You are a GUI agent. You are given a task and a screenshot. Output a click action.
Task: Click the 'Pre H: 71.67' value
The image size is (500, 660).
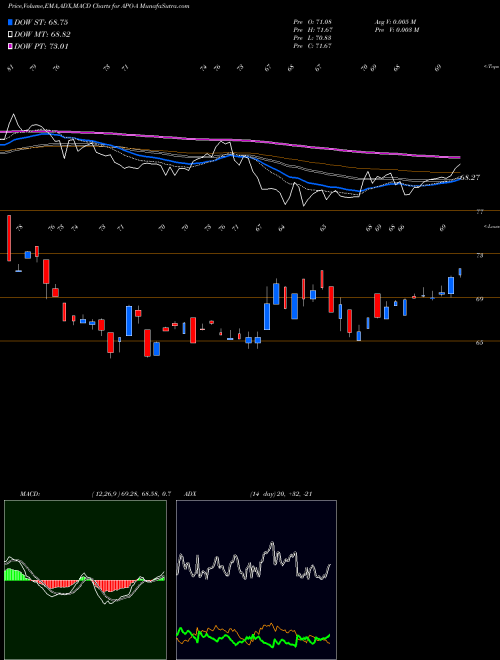[x=312, y=30]
